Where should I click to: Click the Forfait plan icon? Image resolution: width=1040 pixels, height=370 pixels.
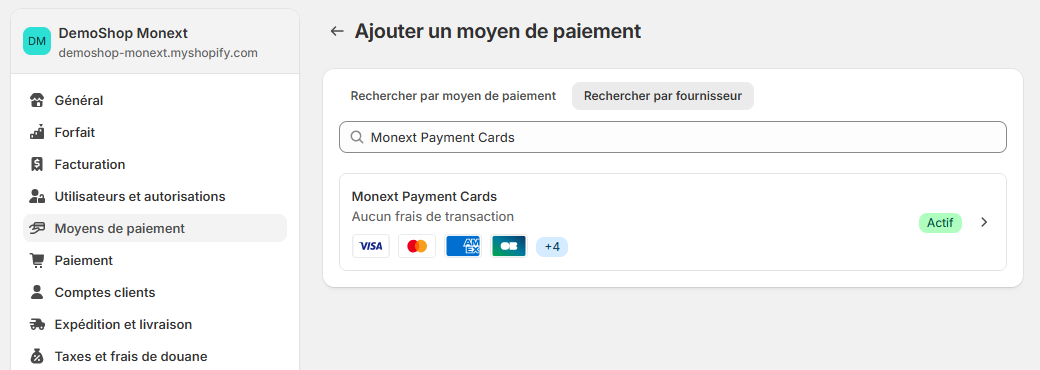pyautogui.click(x=37, y=133)
